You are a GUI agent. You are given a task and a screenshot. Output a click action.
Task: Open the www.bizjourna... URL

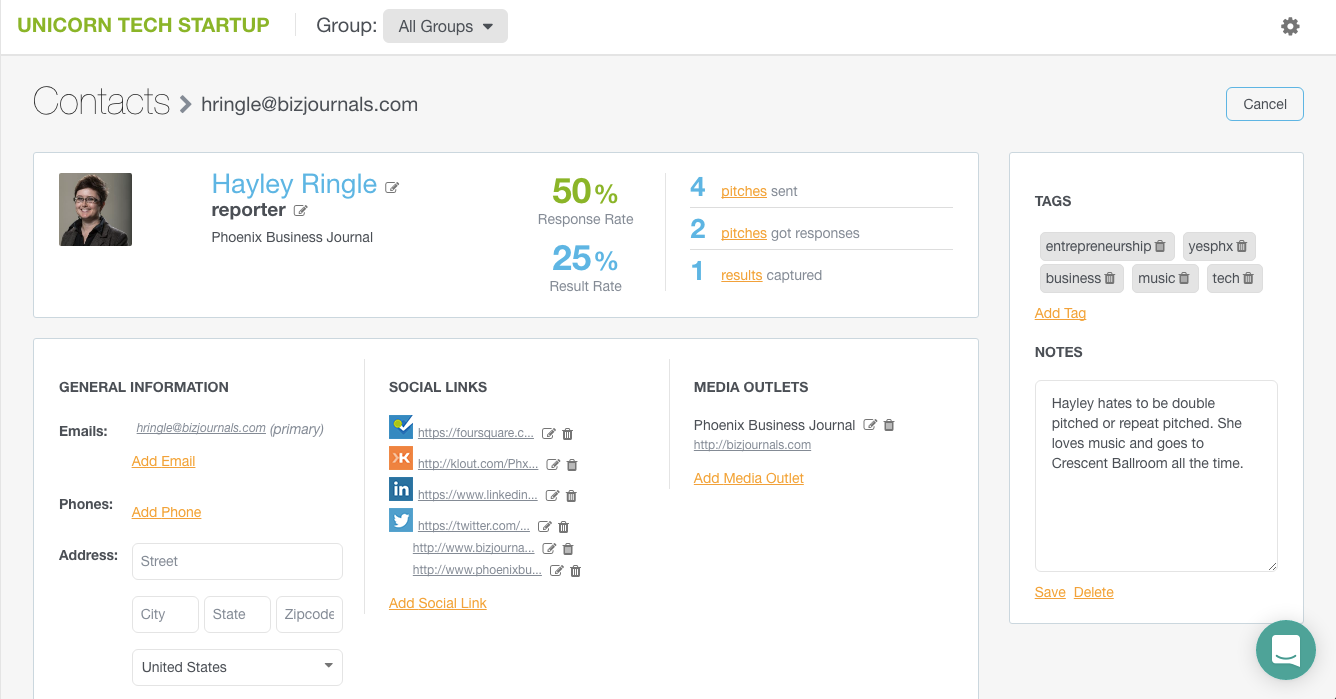(x=474, y=549)
